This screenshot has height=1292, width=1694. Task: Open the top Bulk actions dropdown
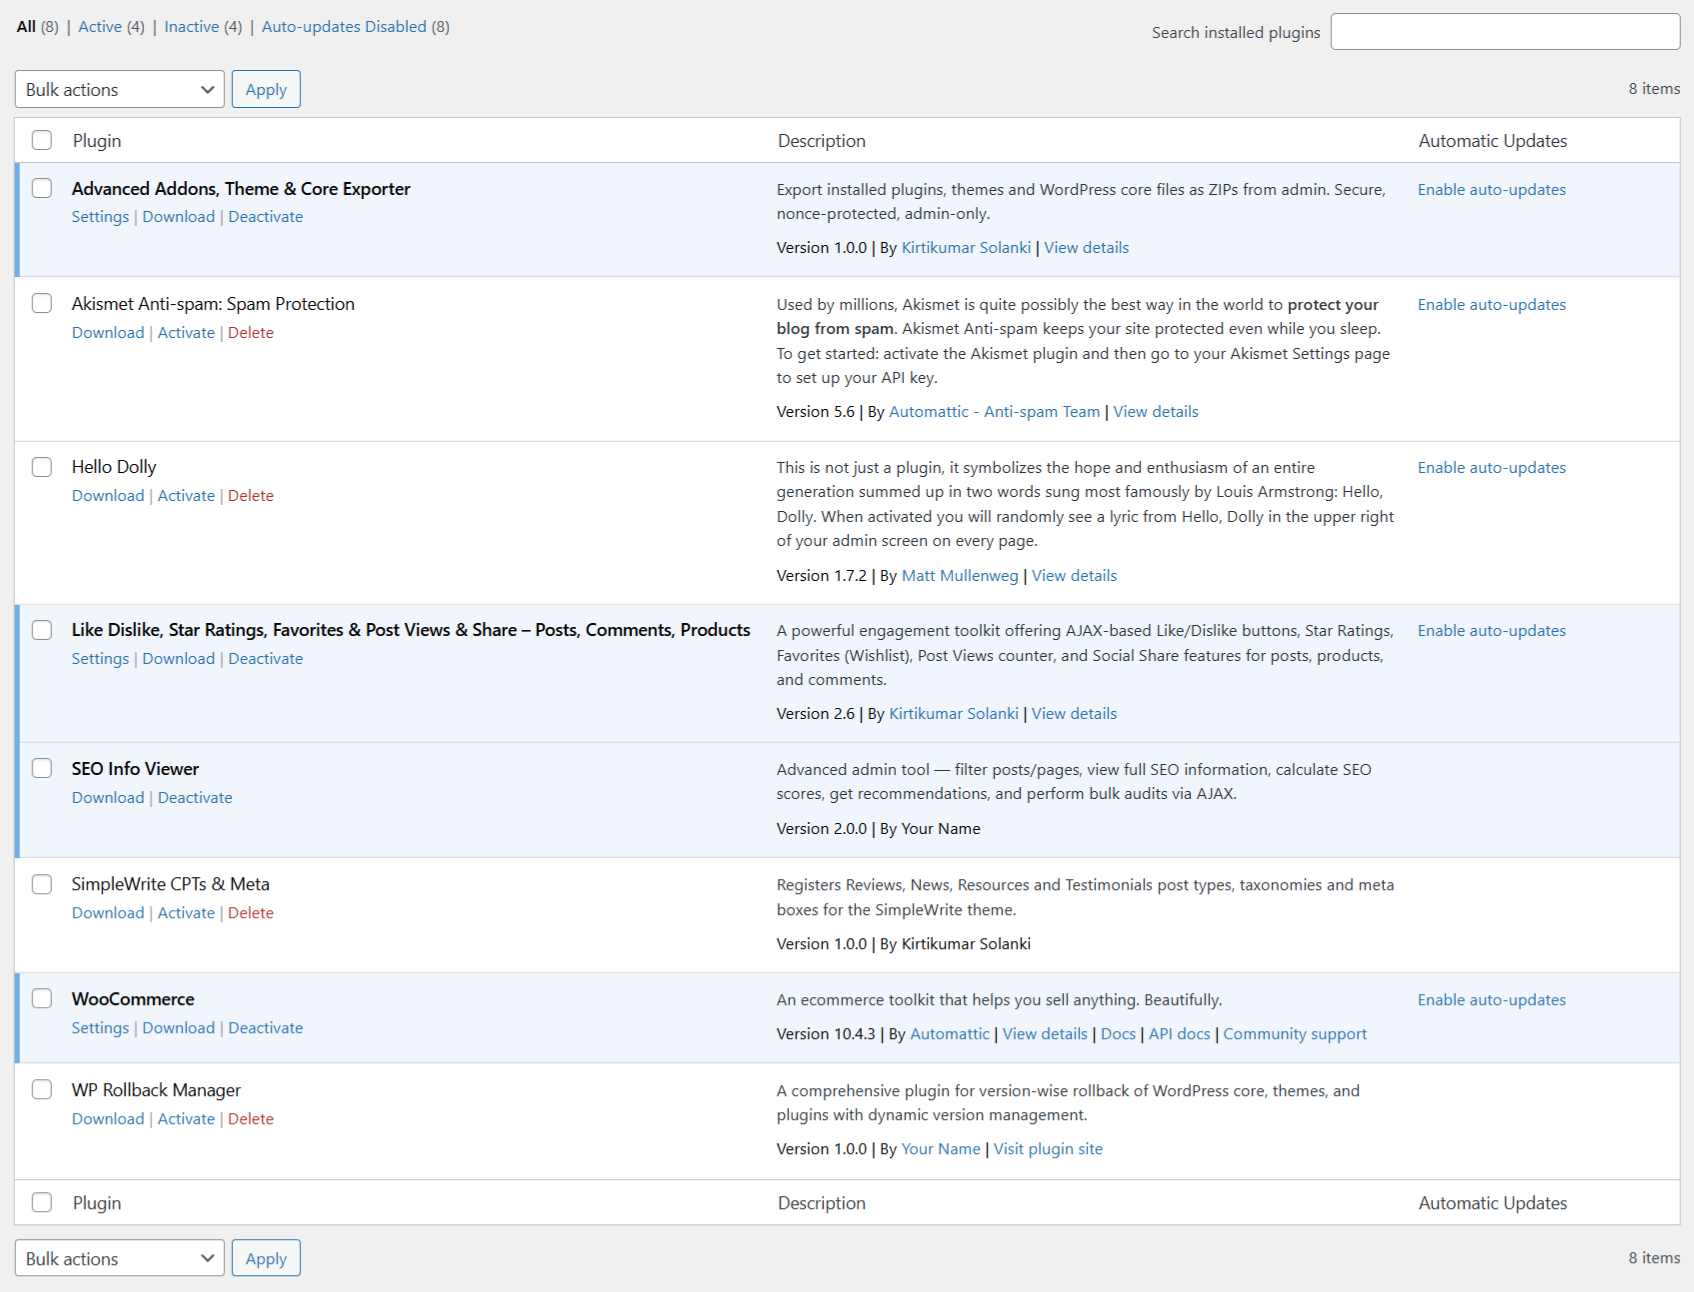pos(120,89)
